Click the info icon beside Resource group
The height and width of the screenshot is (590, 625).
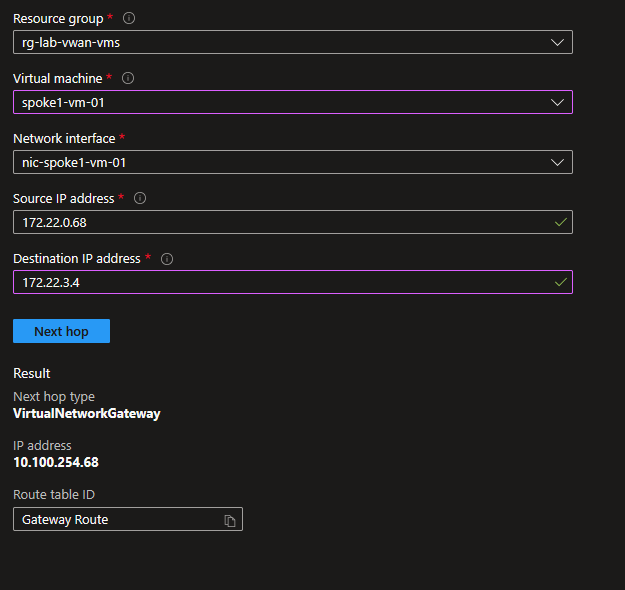[x=130, y=18]
